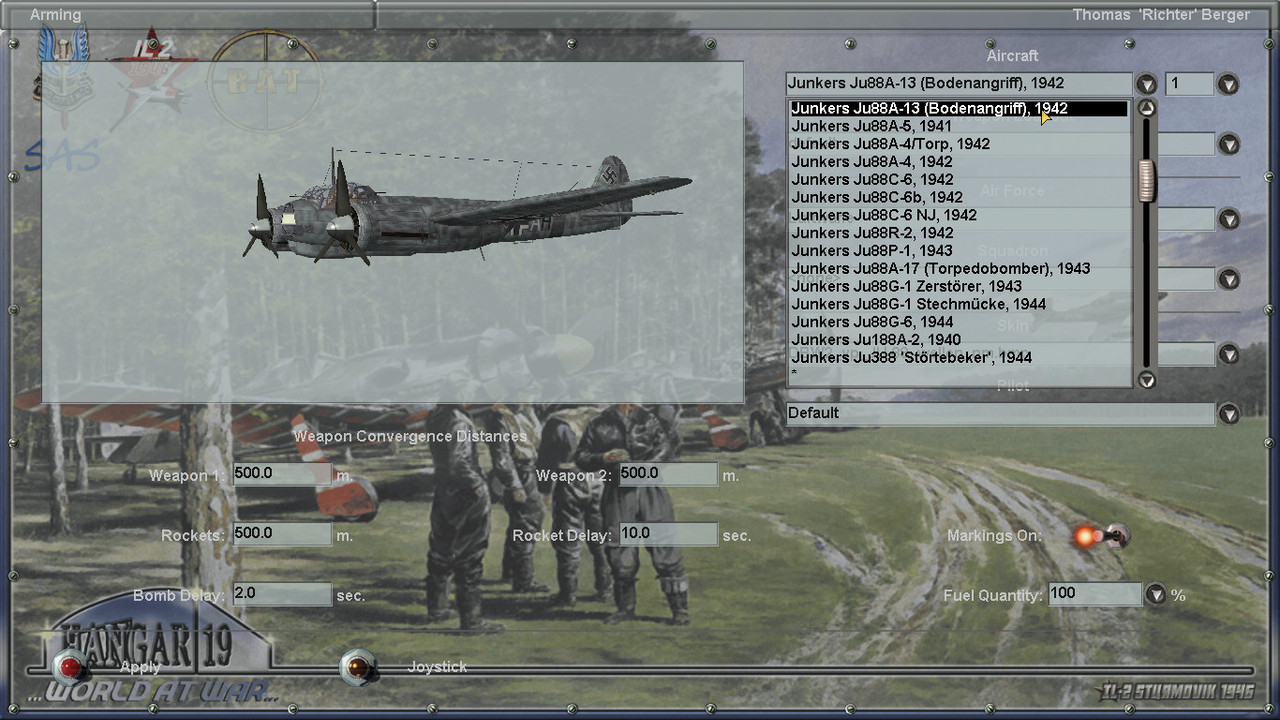Click the red Apply button
The image size is (1280, 720).
[x=71, y=667]
